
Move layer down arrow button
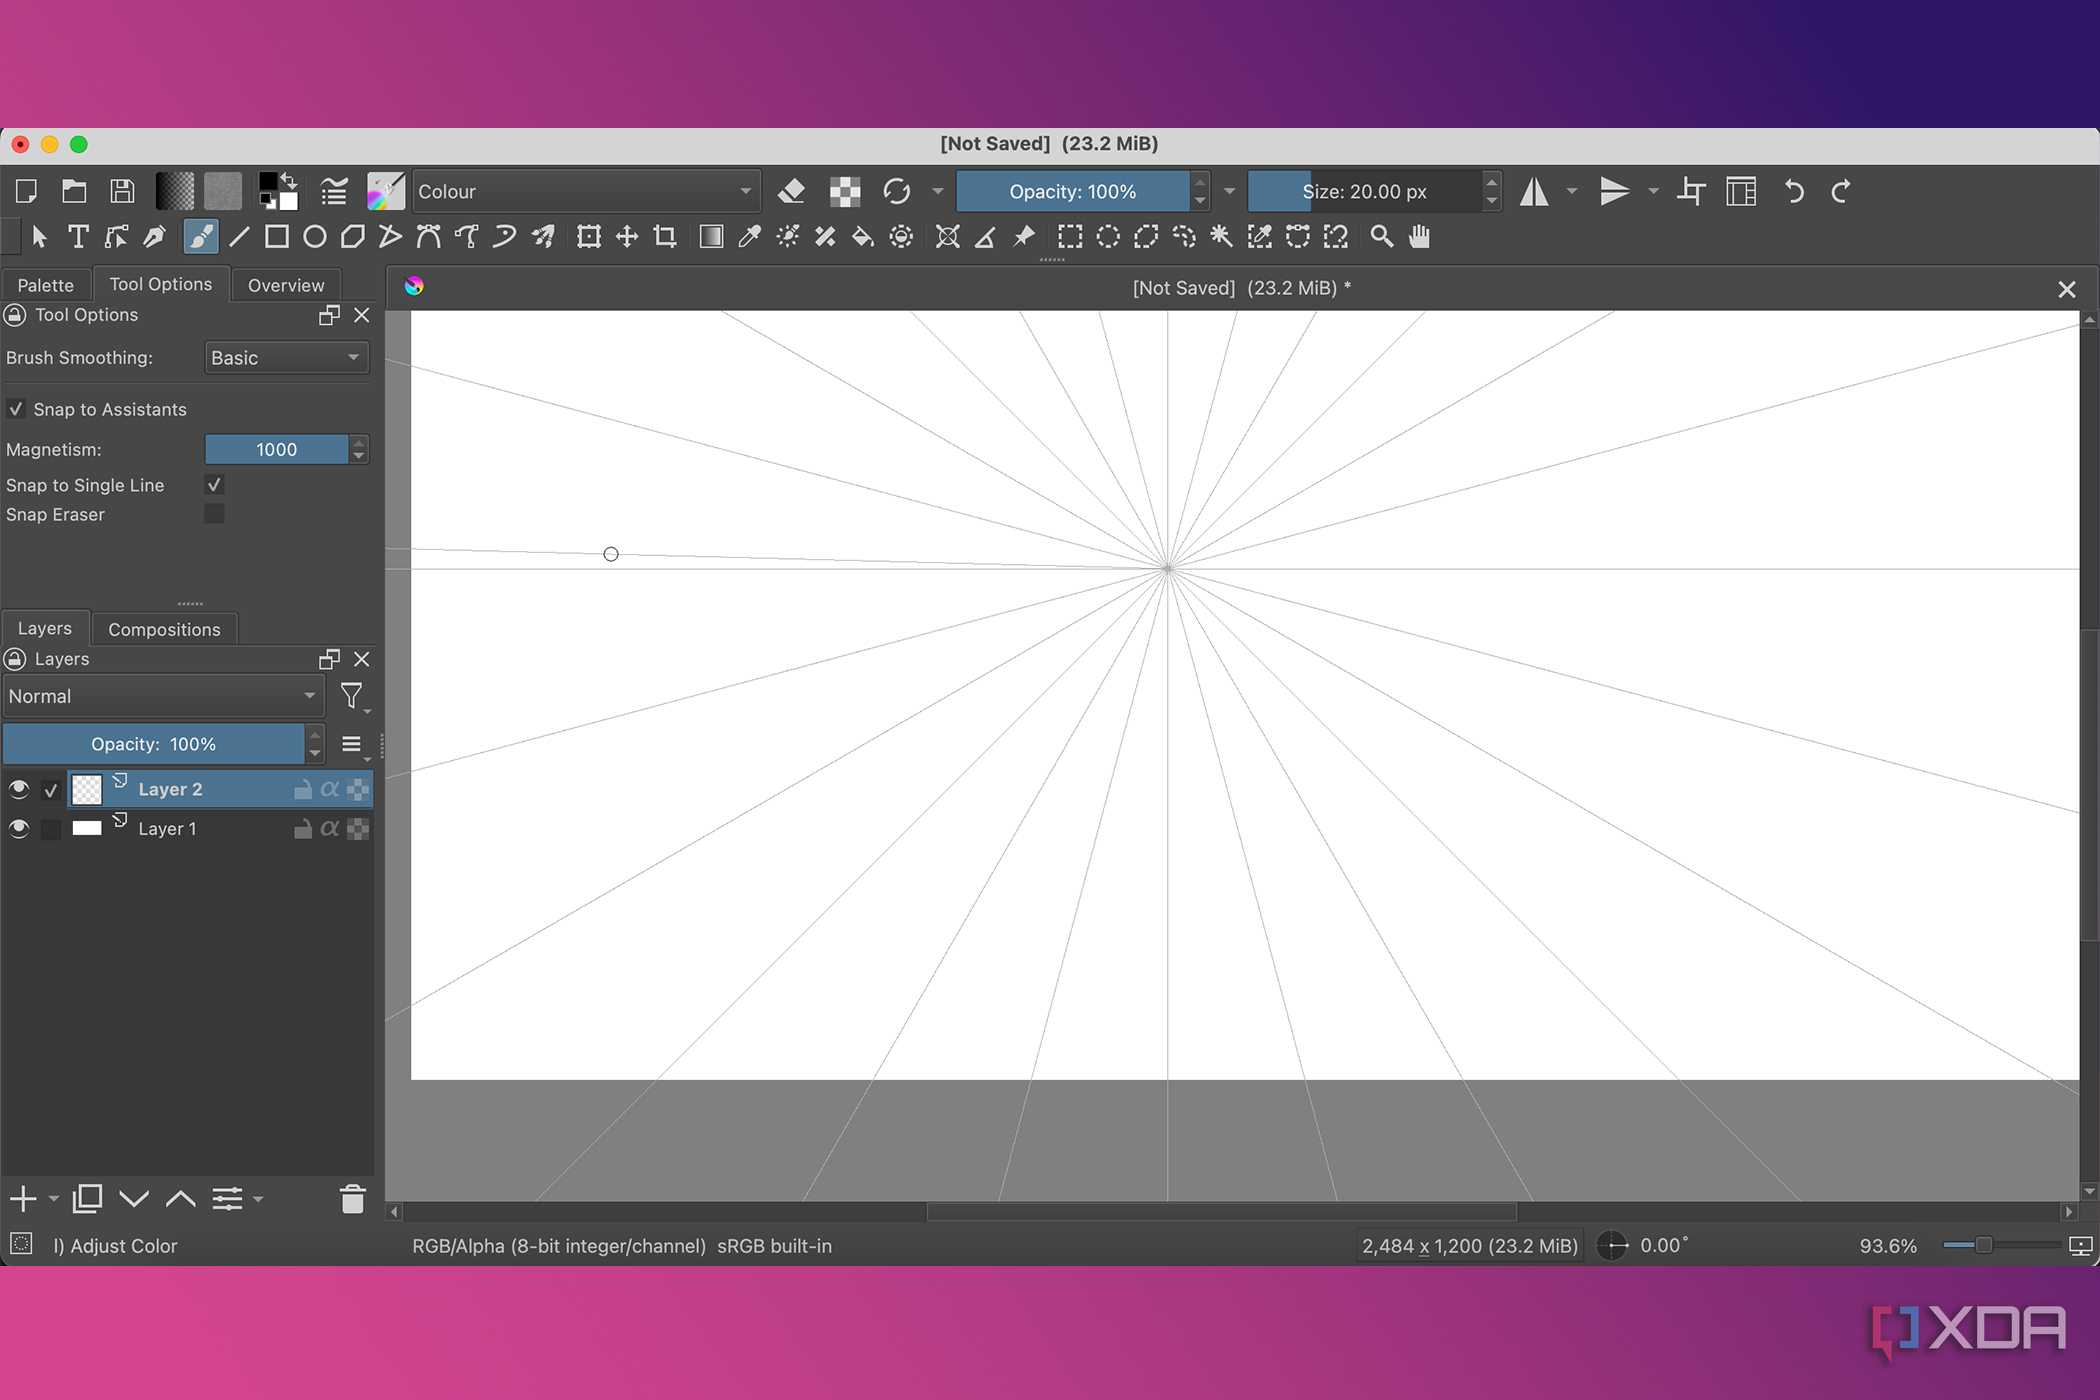(134, 1198)
